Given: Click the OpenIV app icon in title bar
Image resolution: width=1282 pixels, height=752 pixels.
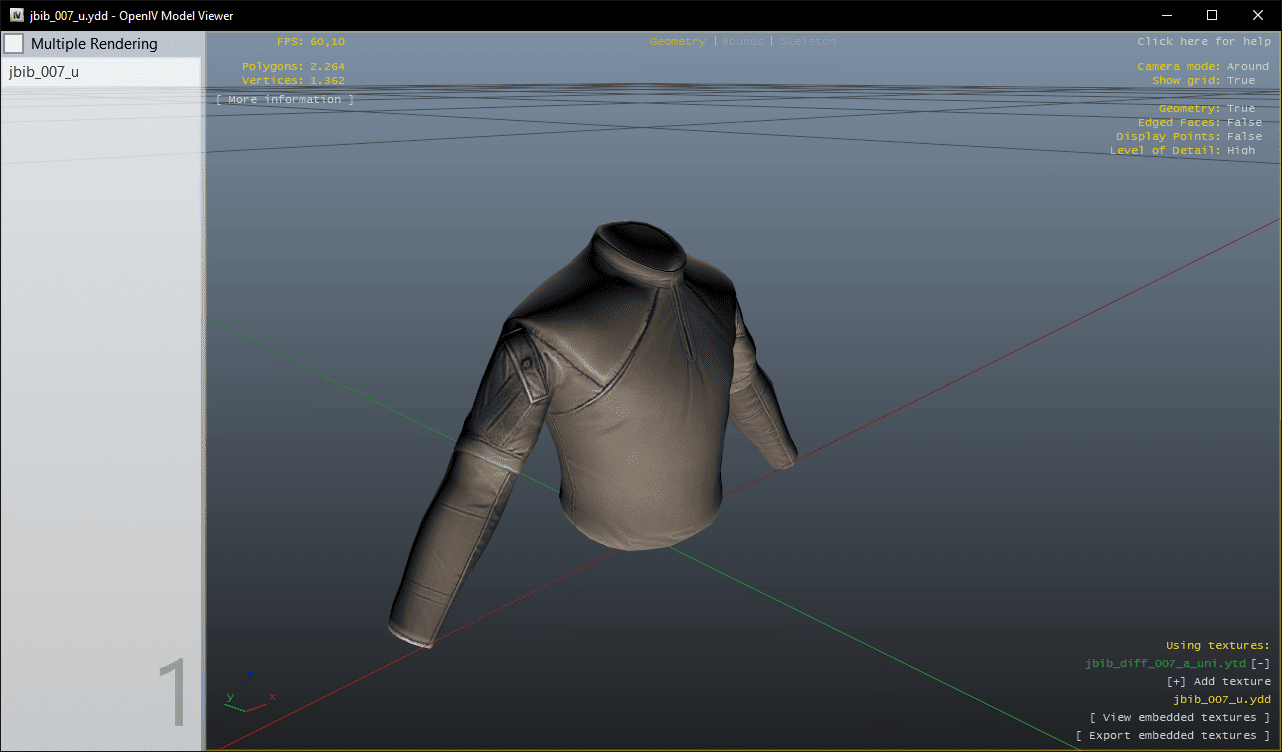Looking at the screenshot, I should coord(17,15).
